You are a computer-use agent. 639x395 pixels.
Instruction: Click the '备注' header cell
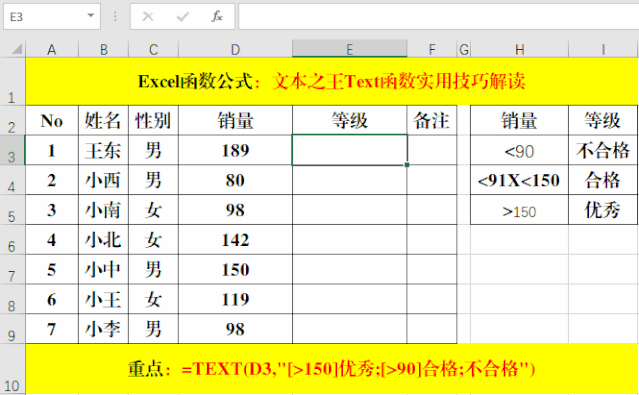pos(432,121)
